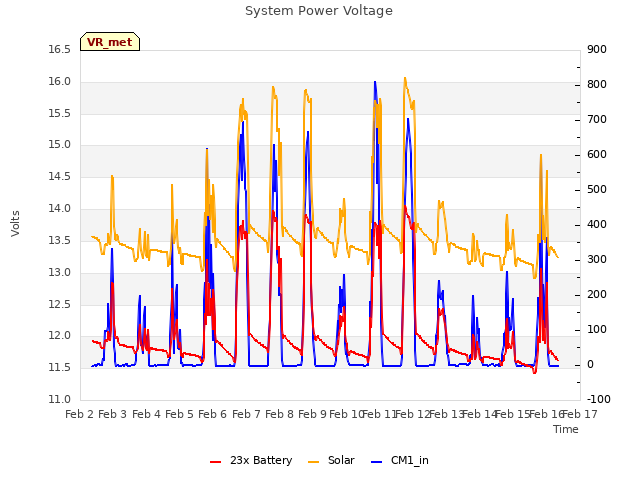Click the Feb 8 x-axis tick label
The width and height of the screenshot is (640, 480).
[x=279, y=414]
